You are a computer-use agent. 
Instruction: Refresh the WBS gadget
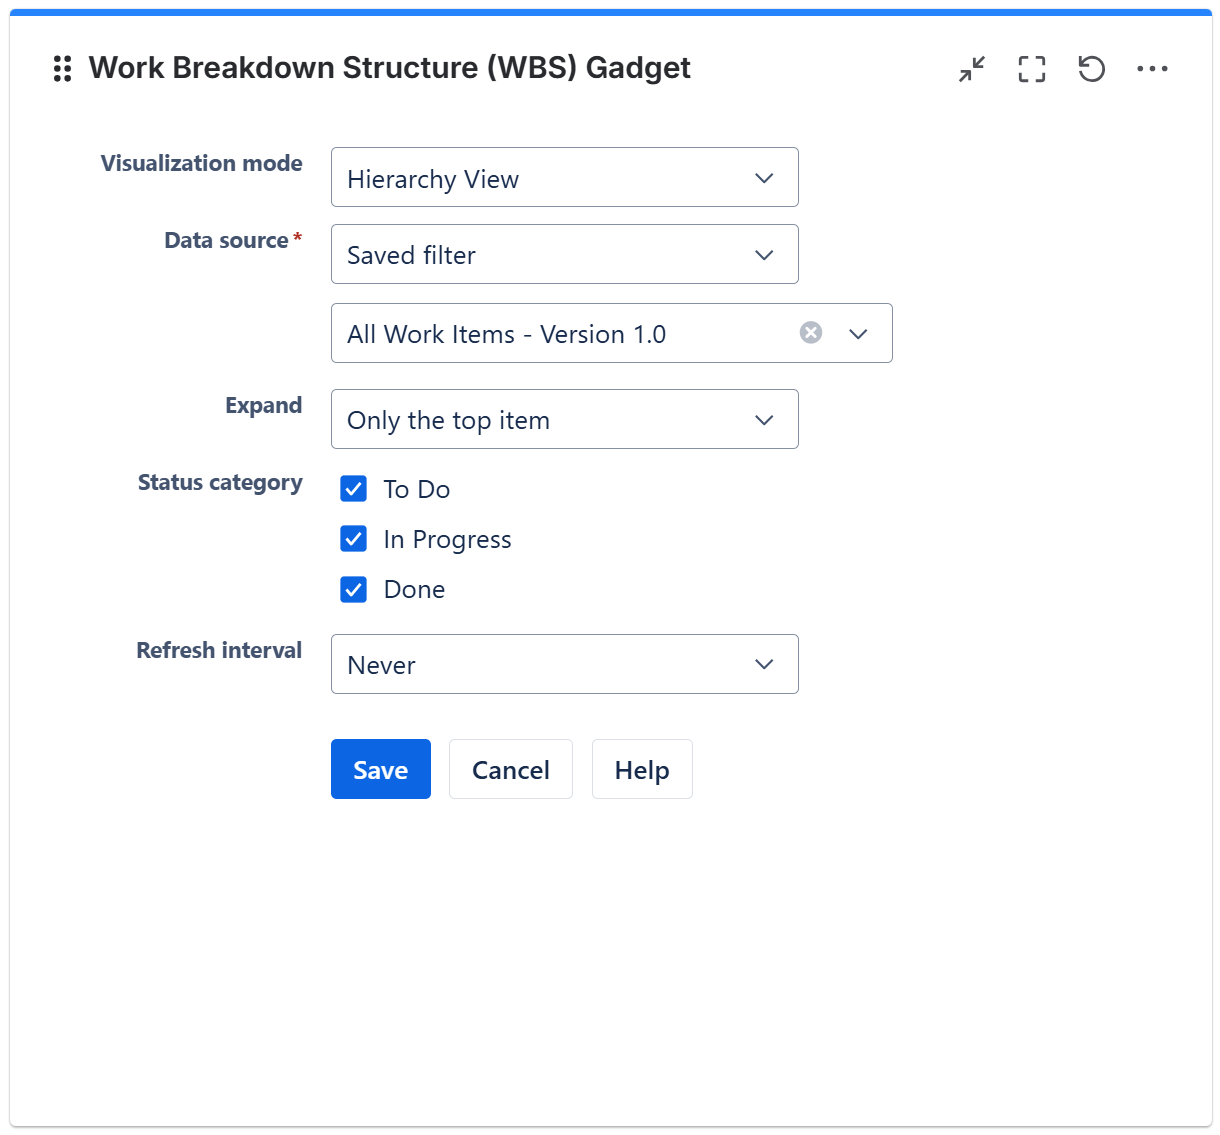pos(1091,69)
